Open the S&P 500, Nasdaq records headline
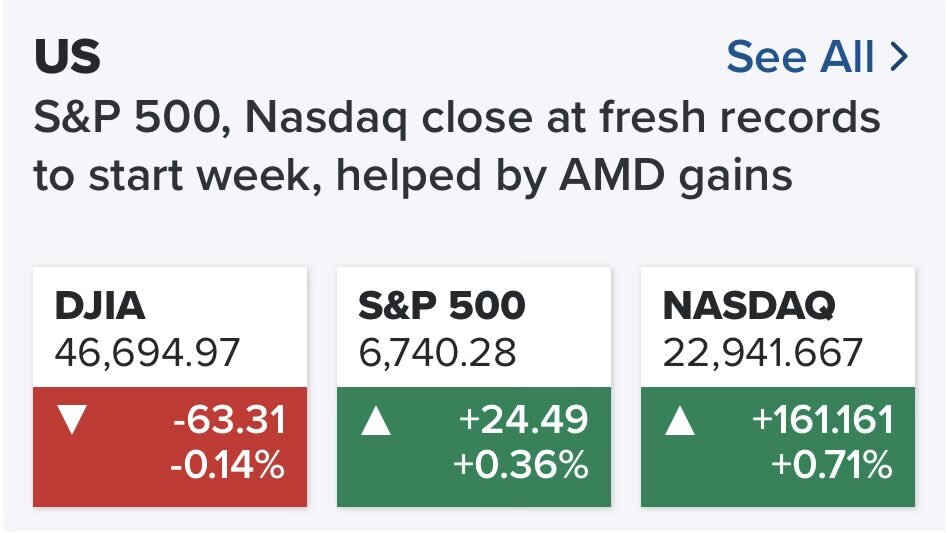Screen dimensions: 948x533 [457, 119]
